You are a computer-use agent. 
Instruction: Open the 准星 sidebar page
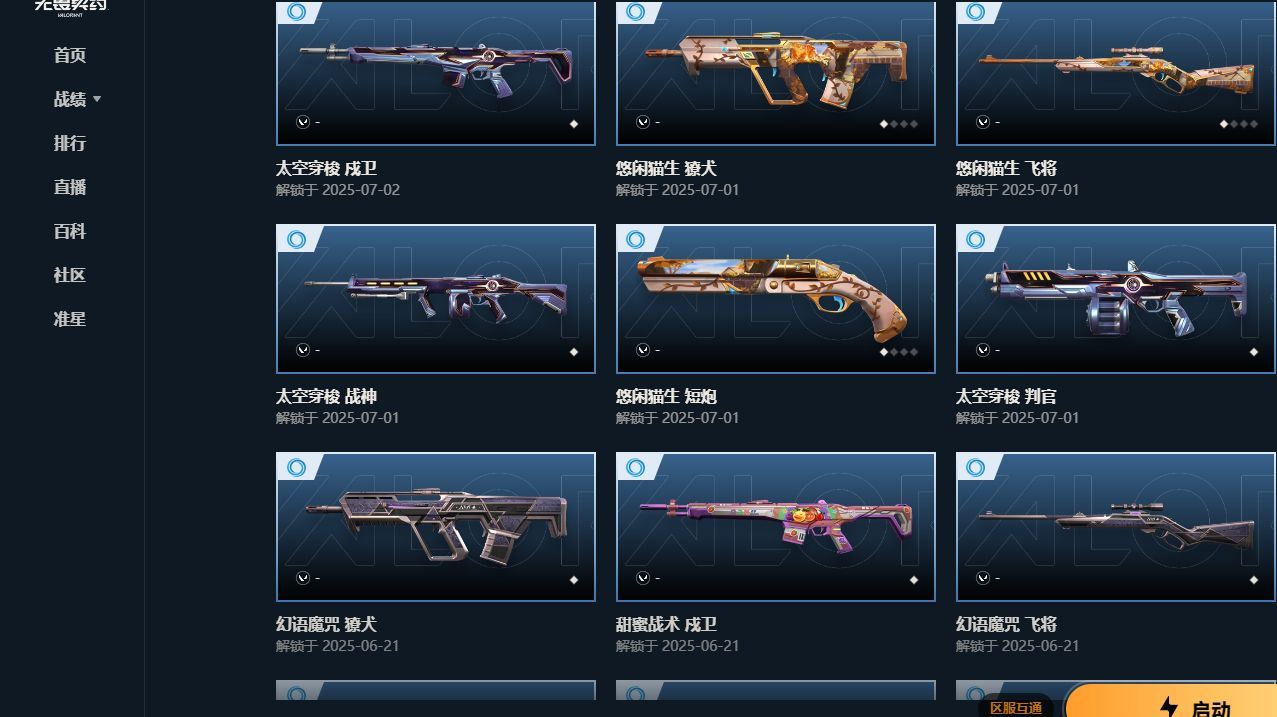click(x=70, y=319)
